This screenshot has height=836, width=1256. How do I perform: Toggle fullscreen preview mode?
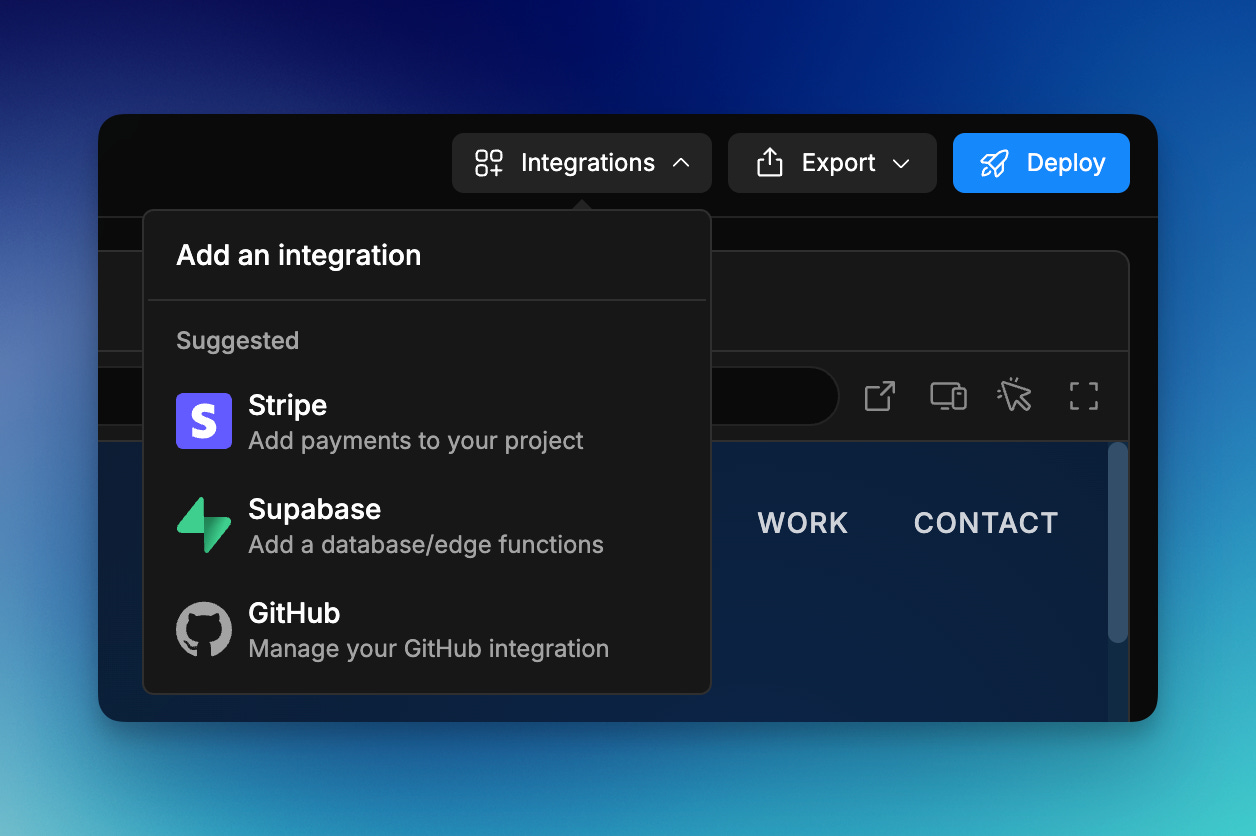pos(1083,396)
